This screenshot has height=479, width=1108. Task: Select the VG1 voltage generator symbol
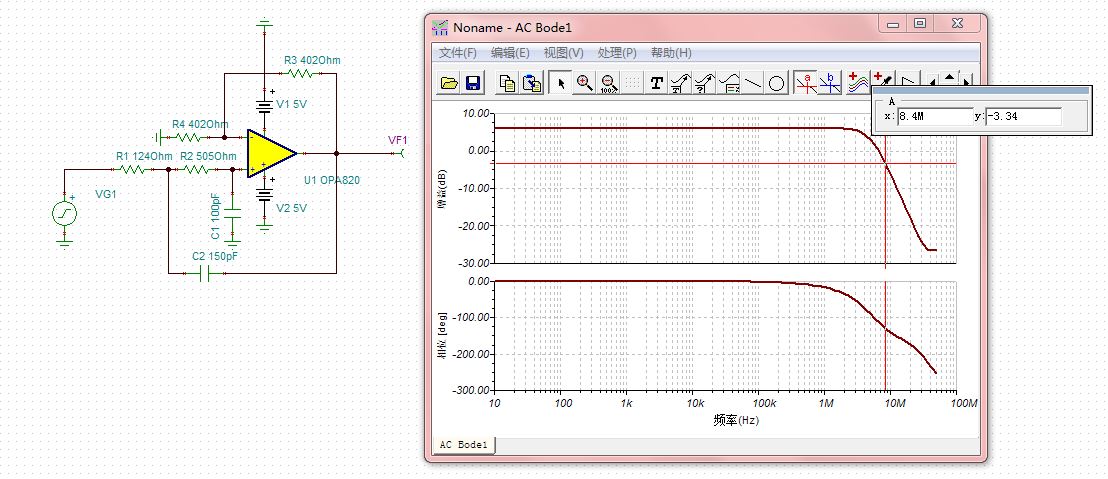64,213
